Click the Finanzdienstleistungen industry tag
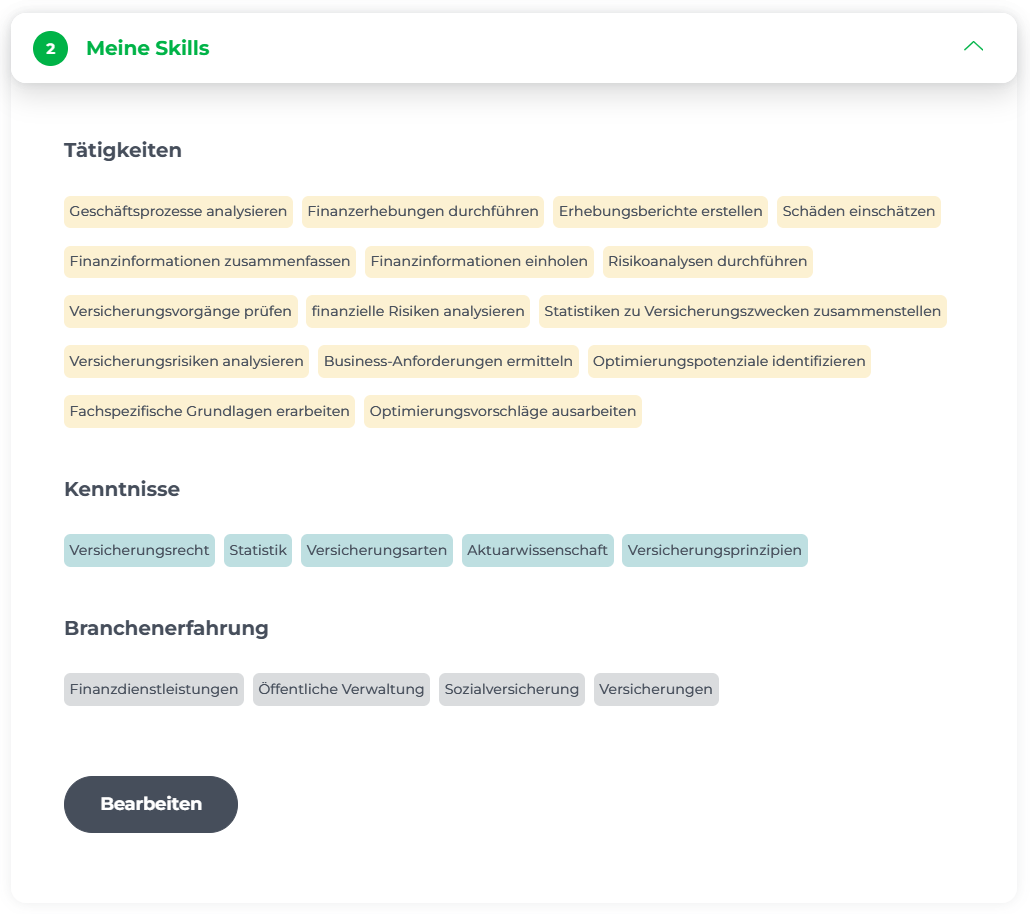This screenshot has width=1030, height=914. pos(154,690)
